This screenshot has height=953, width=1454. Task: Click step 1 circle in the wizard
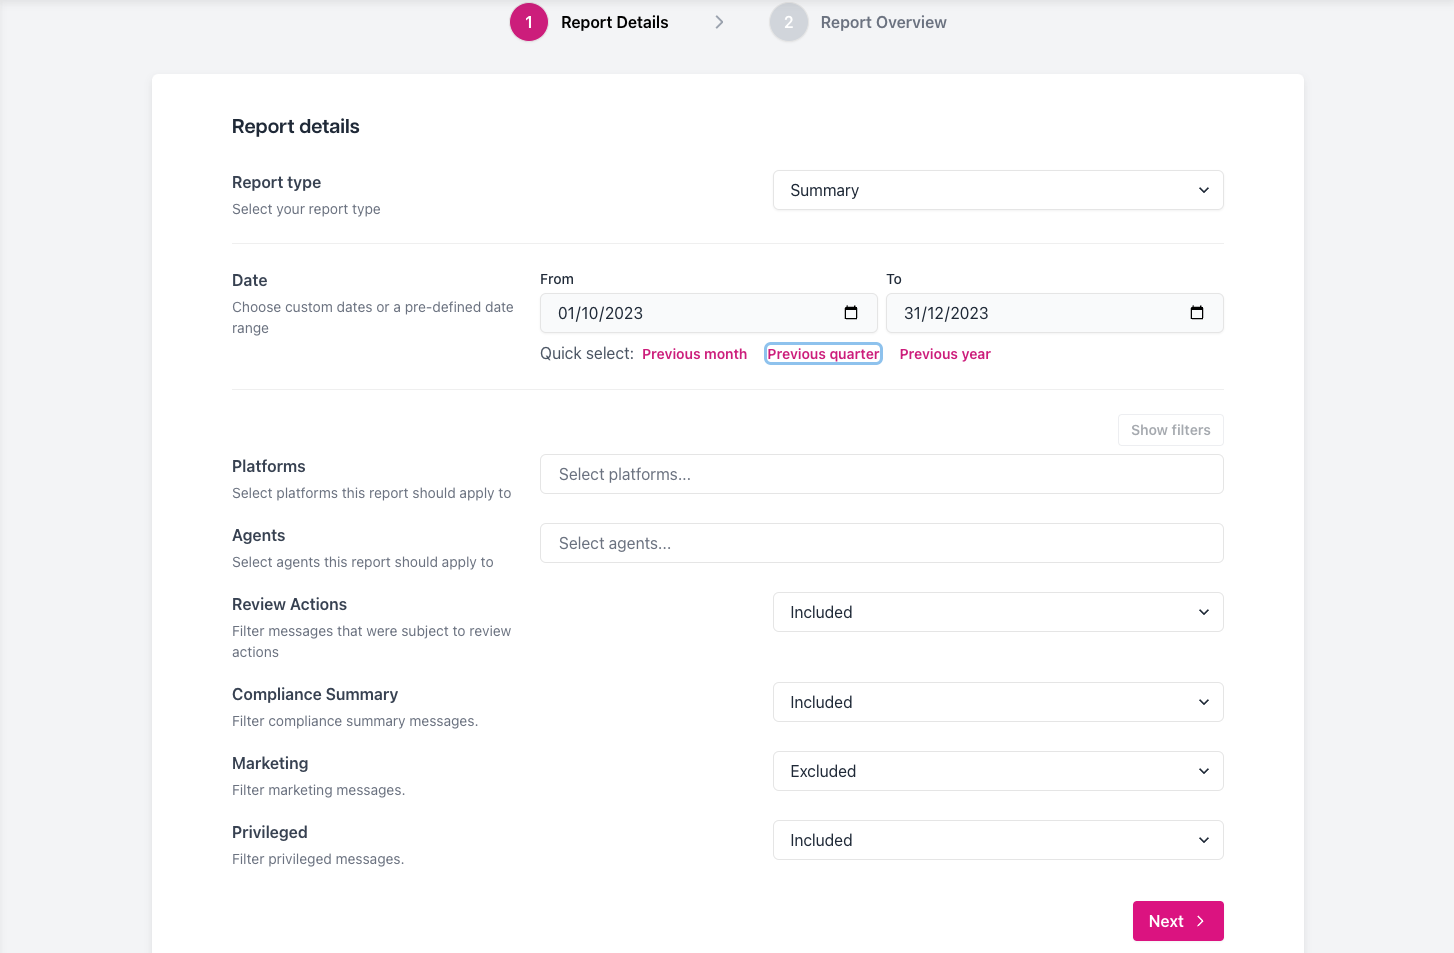(x=529, y=22)
